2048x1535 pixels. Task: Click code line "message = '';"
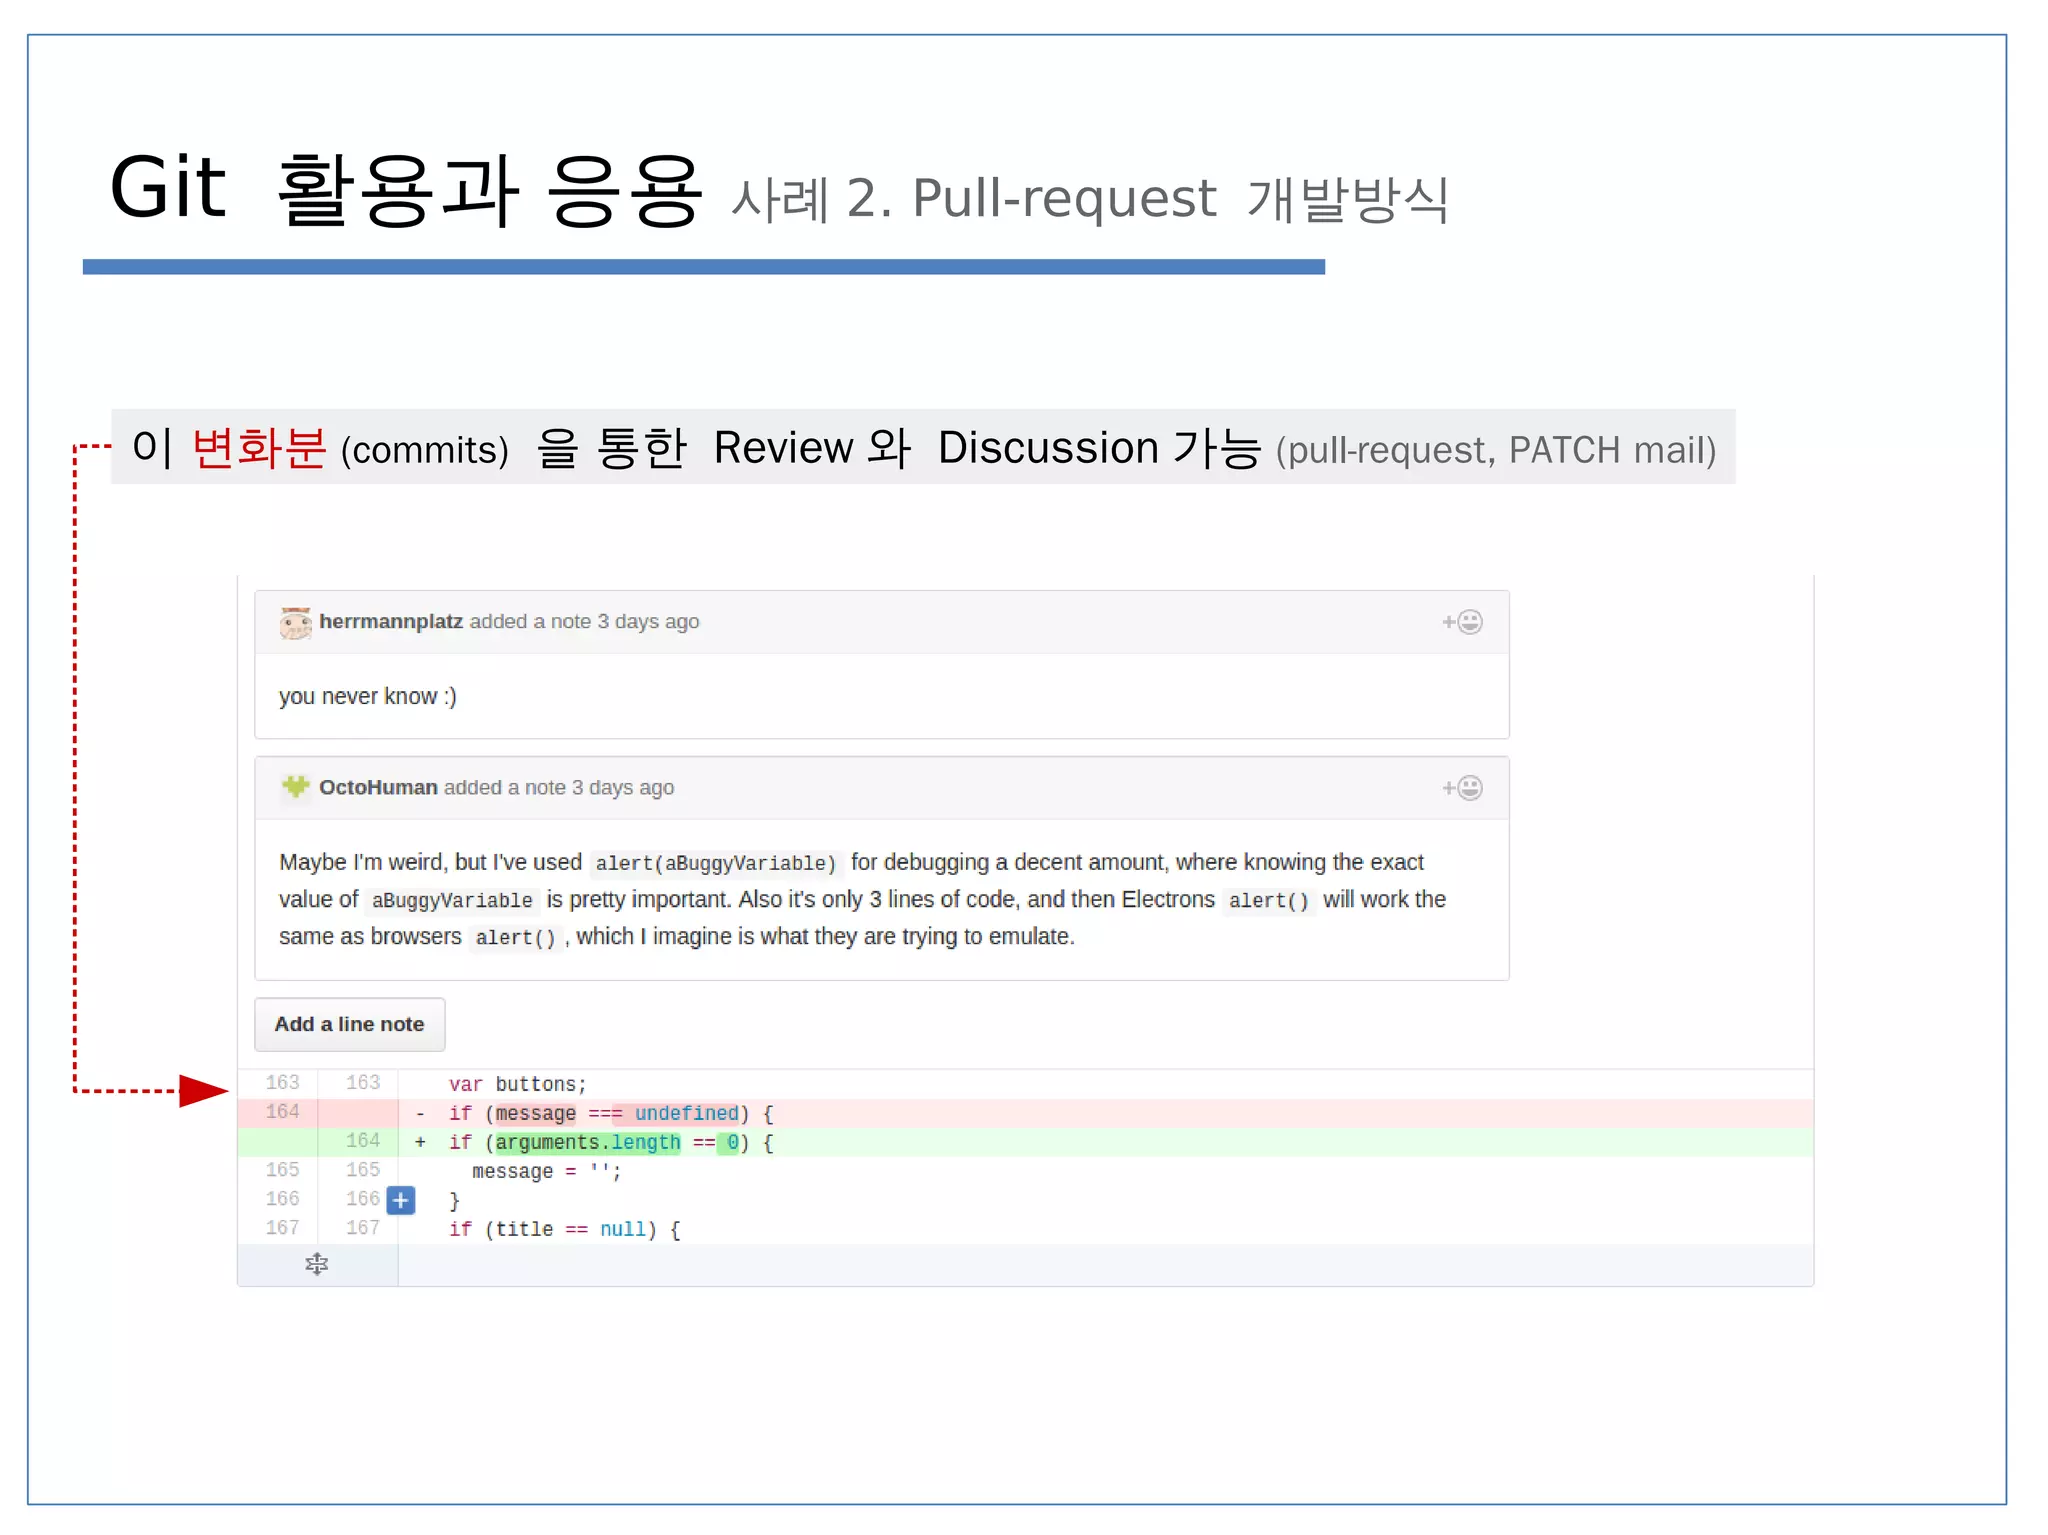click(x=546, y=1171)
